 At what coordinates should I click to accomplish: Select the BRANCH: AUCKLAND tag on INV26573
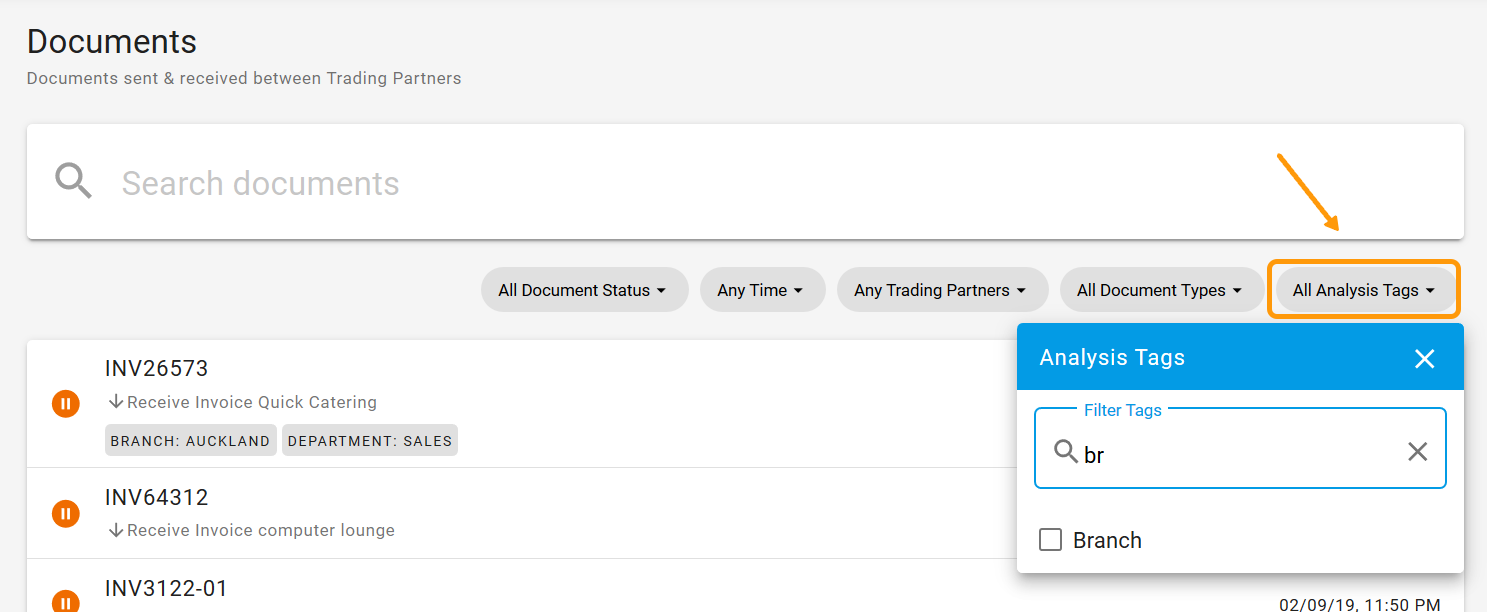(190, 440)
